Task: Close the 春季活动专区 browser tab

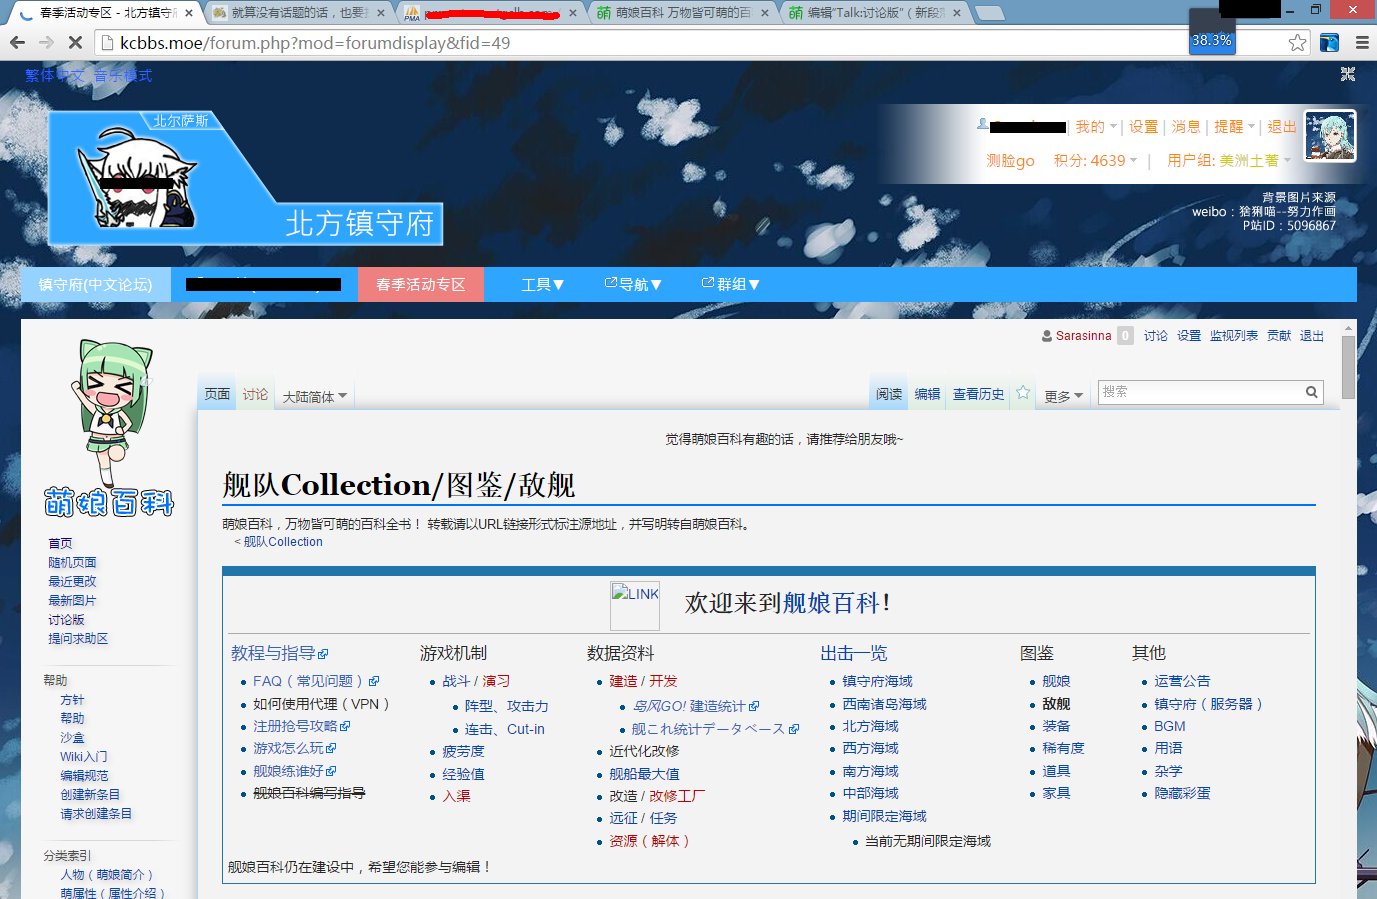Action: (x=191, y=13)
